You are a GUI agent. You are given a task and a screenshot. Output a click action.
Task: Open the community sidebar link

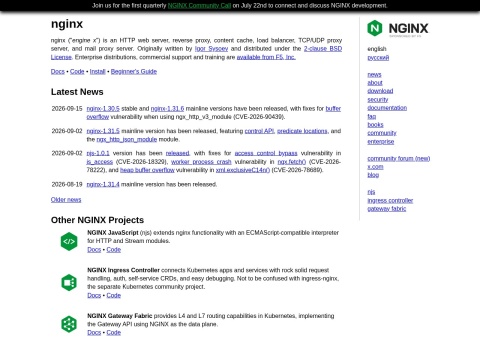(382, 133)
